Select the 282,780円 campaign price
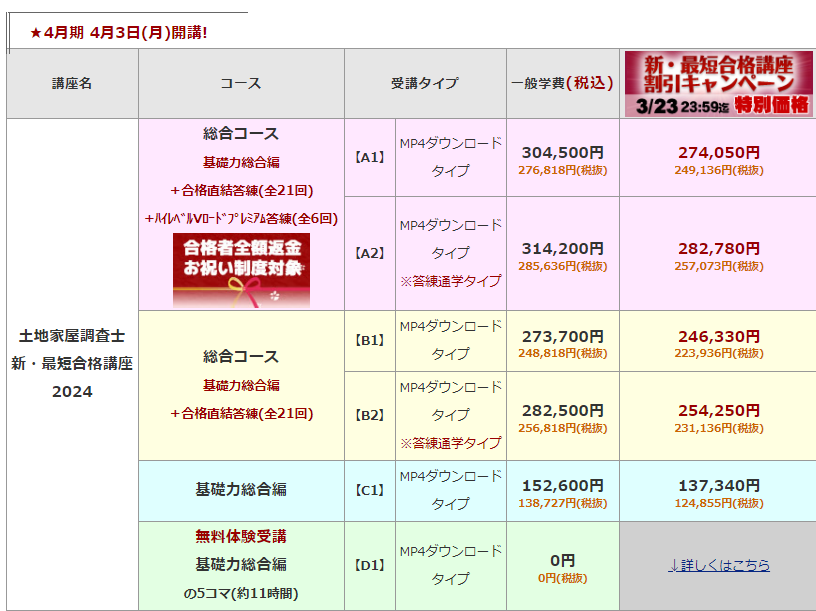Screen dimensions: 816x611 719,249
